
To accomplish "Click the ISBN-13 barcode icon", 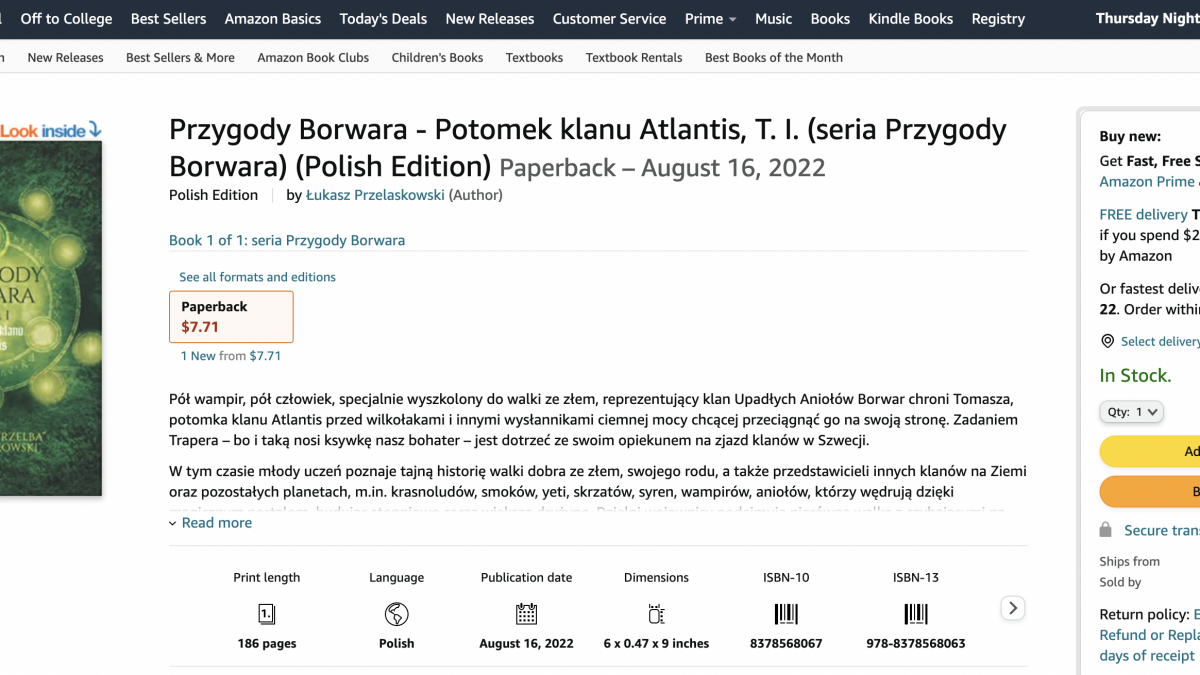I will 915,614.
